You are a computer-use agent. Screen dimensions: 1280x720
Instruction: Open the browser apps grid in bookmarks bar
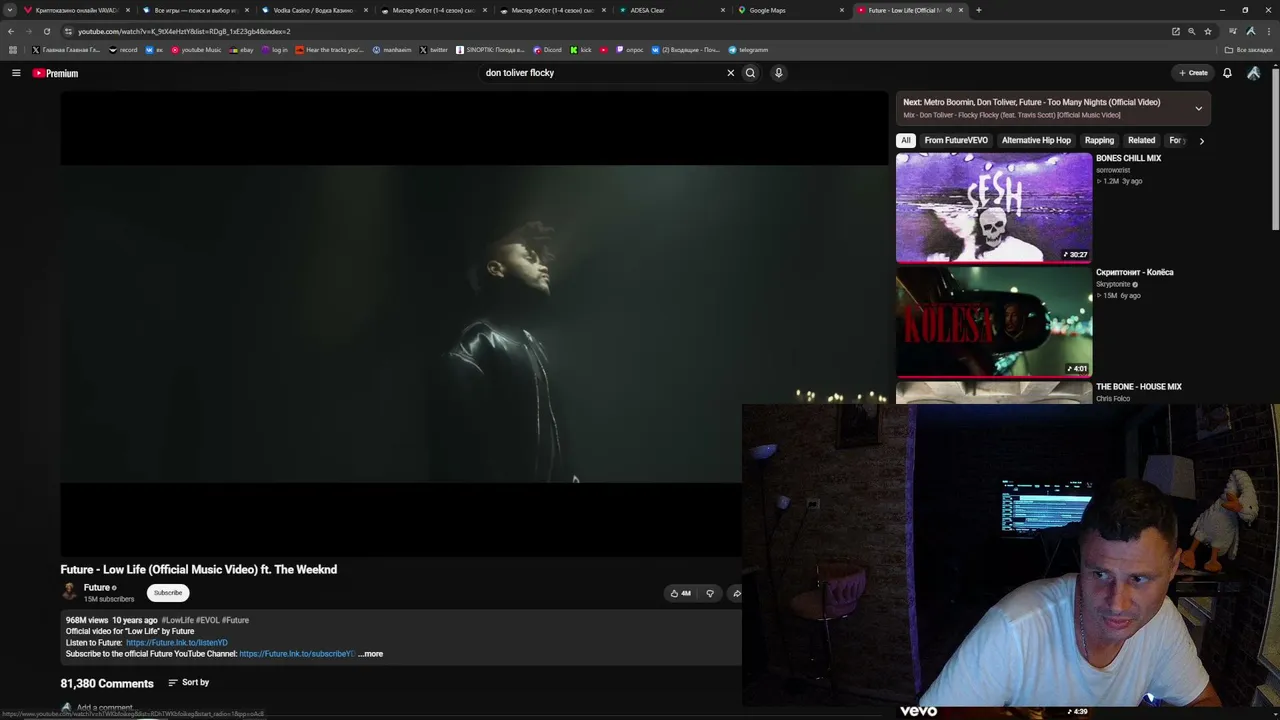pyautogui.click(x=12, y=50)
